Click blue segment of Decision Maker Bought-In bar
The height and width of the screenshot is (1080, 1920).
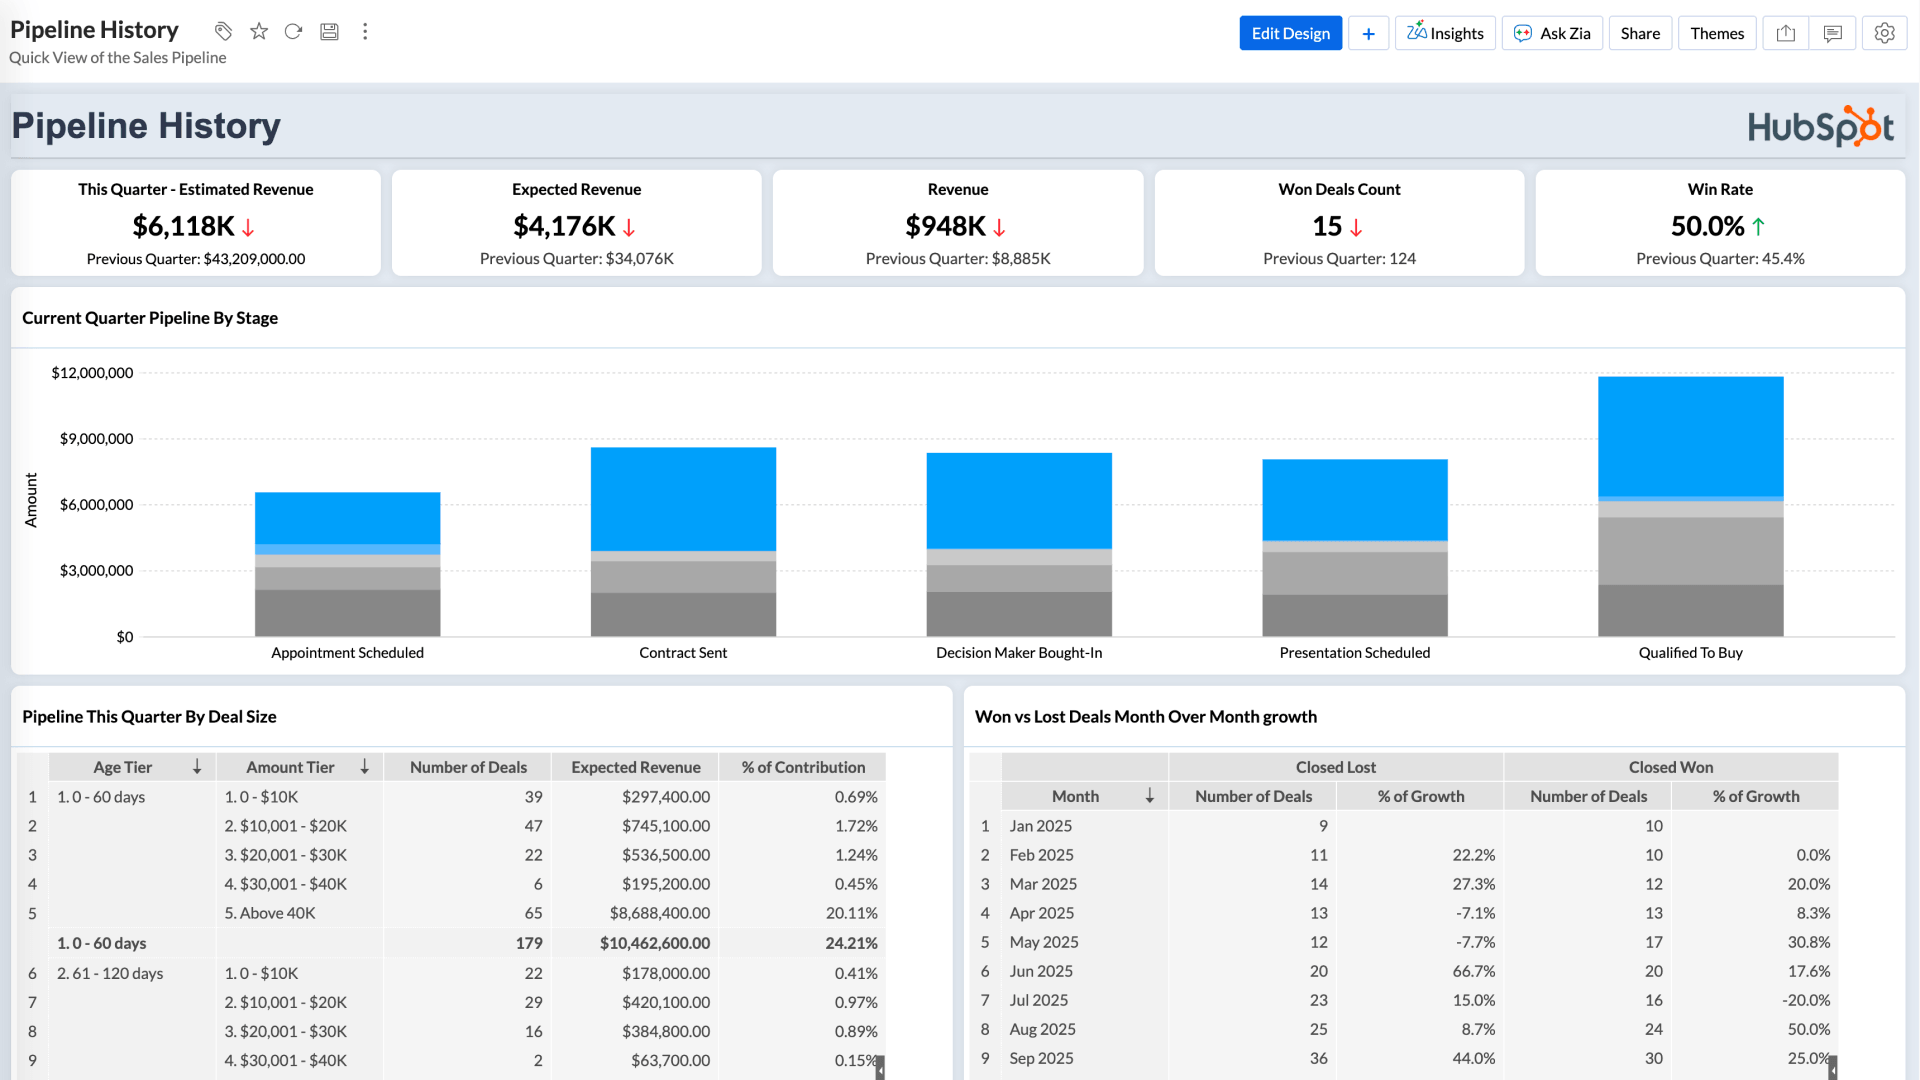pos(1019,501)
